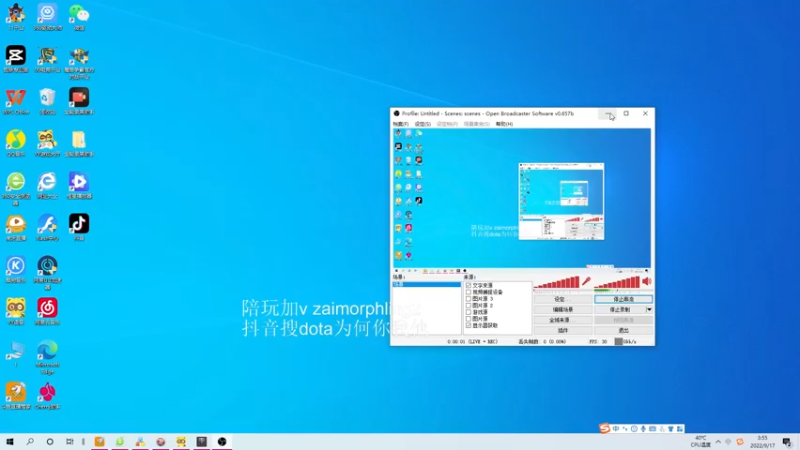Toggle the 图片源 2 source checkbox

point(468,305)
